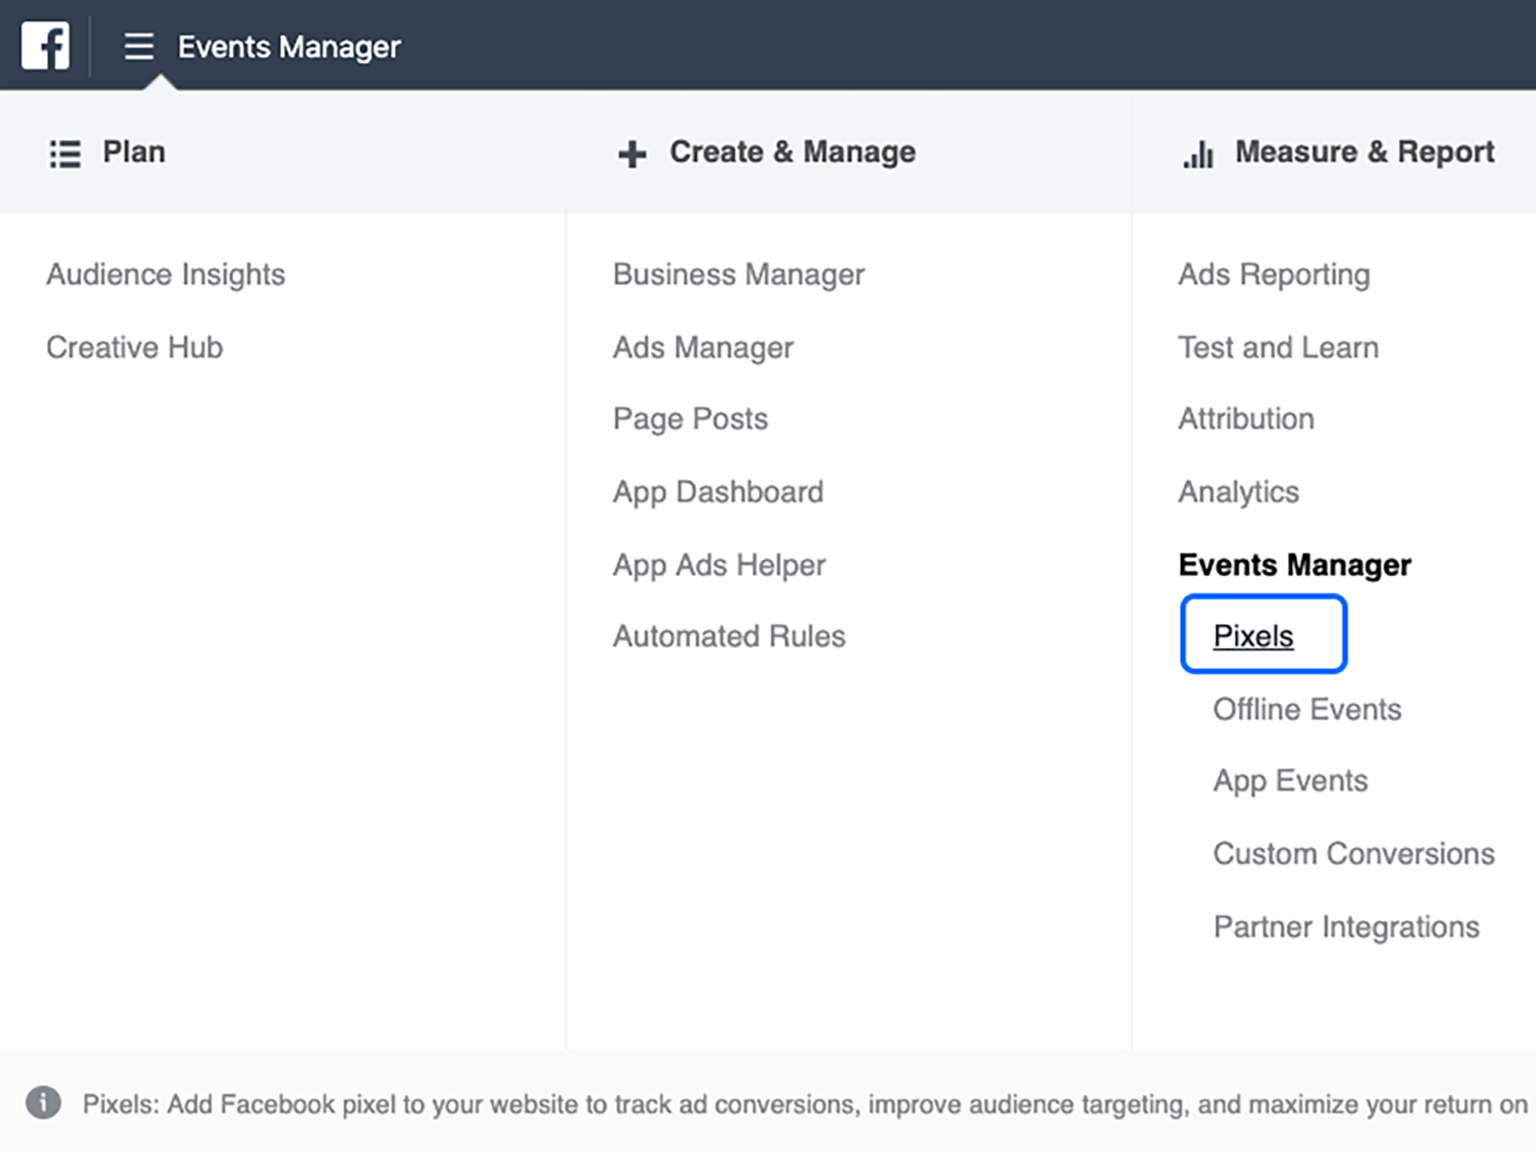This screenshot has height=1153, width=1536.
Task: Click the Measure & Report chart icon
Action: coord(1198,154)
